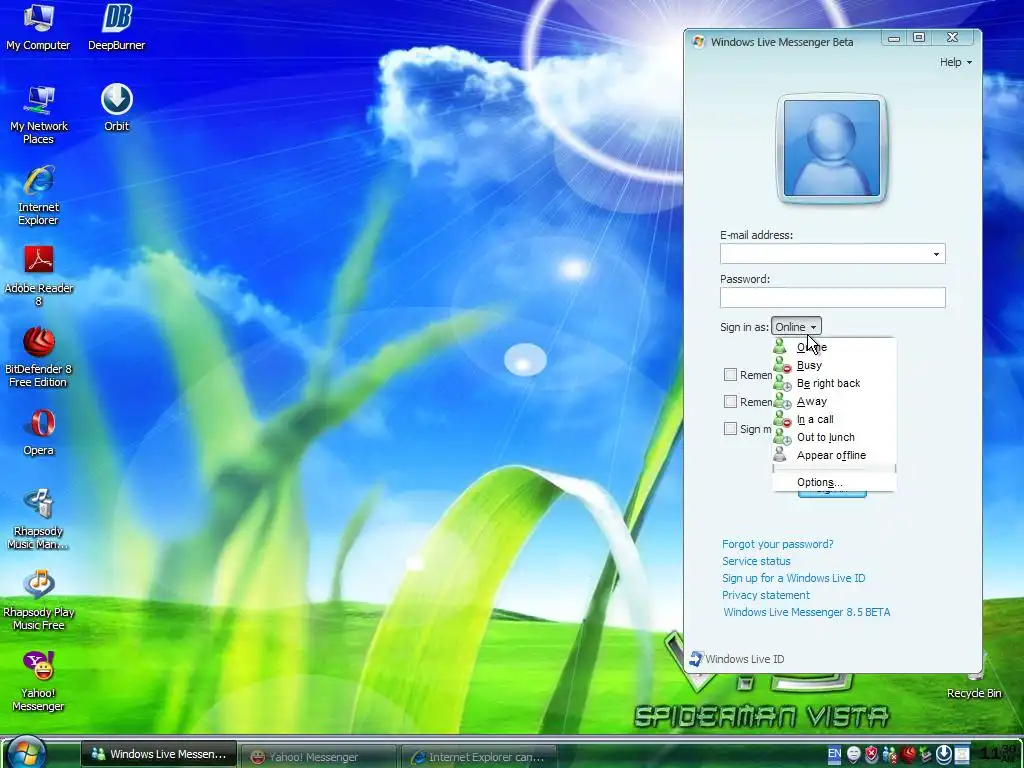Click inside the Password field
The height and width of the screenshot is (768, 1024).
[x=833, y=298]
